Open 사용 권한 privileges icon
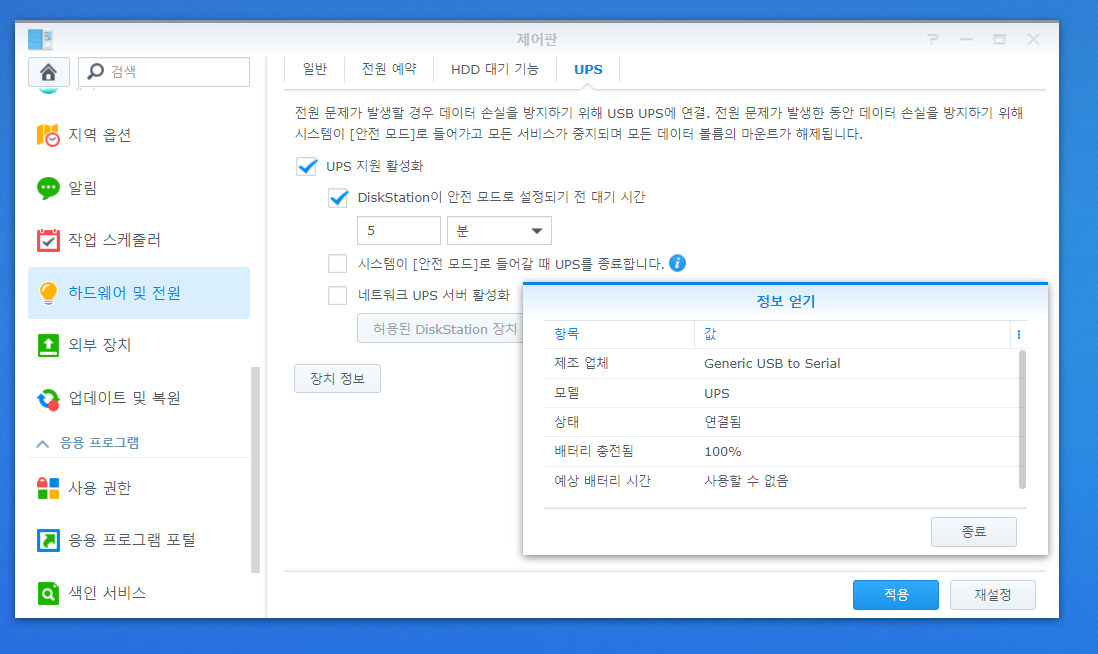This screenshot has height=654, width=1098. (48, 488)
